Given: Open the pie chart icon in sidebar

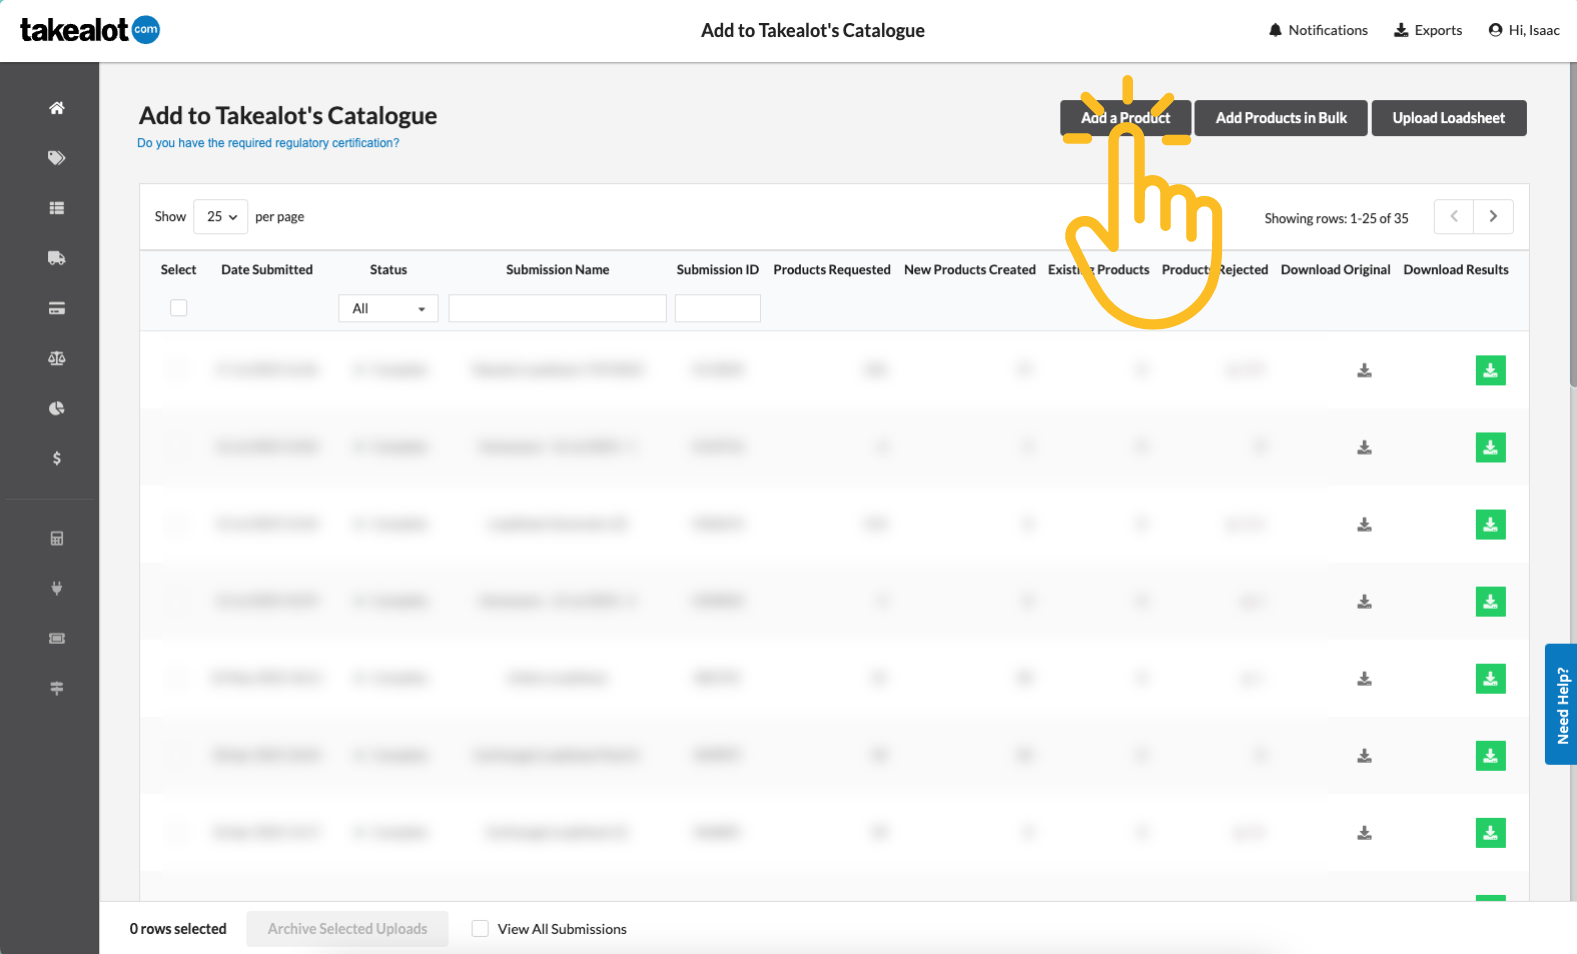Looking at the screenshot, I should [57, 408].
